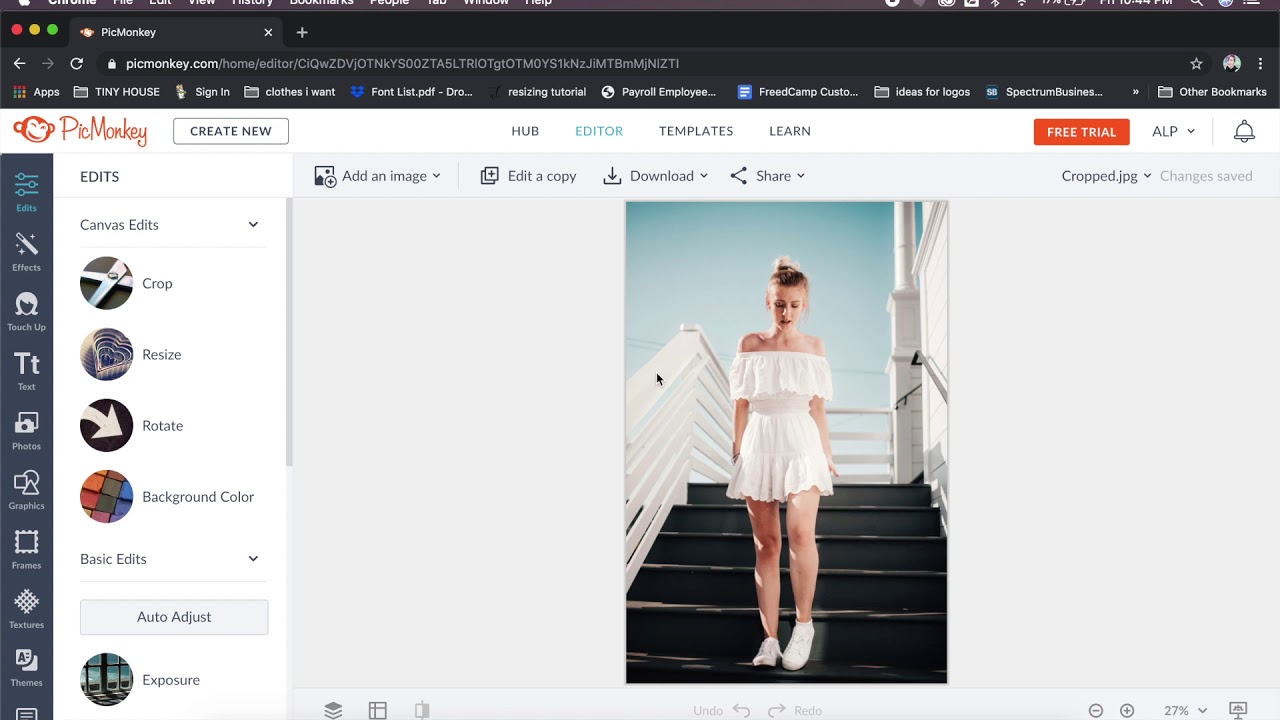Bookmark this page with the star icon

tap(1196, 63)
